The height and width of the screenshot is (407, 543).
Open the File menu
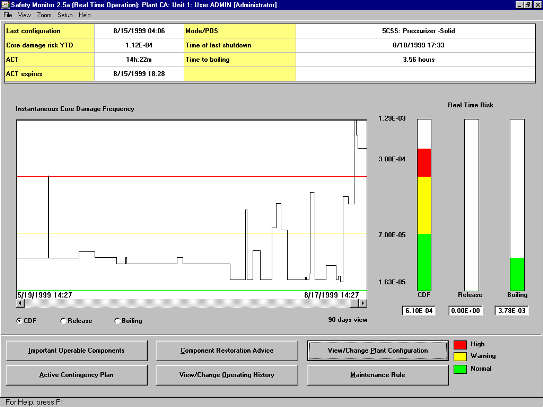click(x=8, y=15)
